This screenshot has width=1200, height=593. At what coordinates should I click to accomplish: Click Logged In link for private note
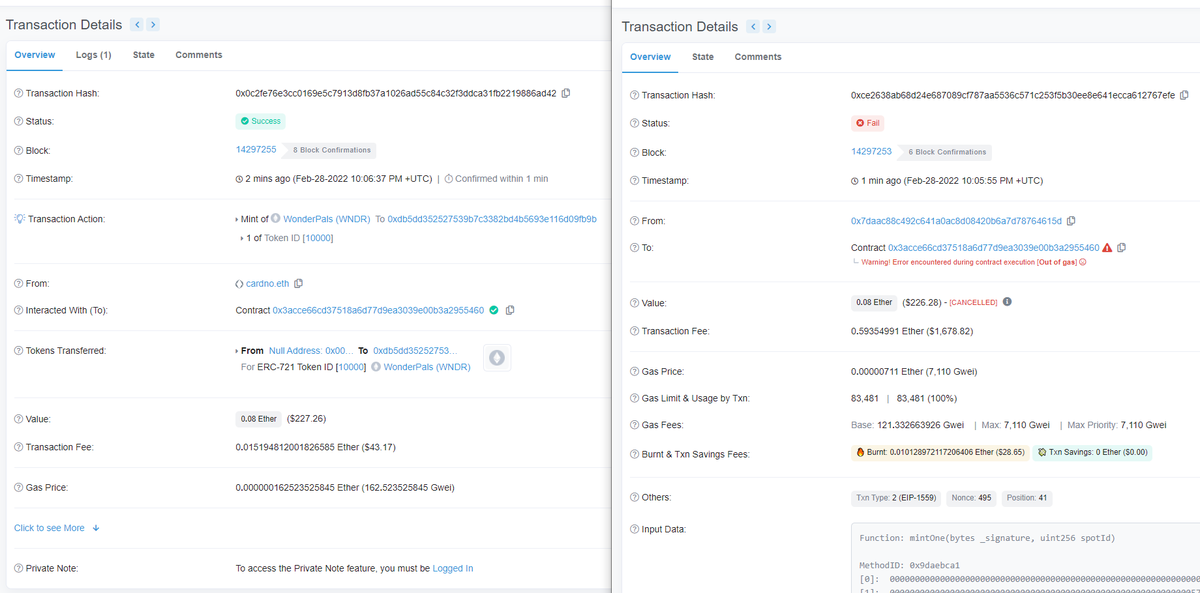pyautogui.click(x=453, y=568)
